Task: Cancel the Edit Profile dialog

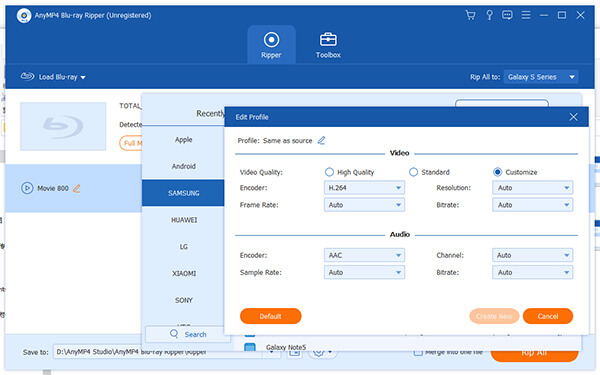Action: click(x=548, y=316)
